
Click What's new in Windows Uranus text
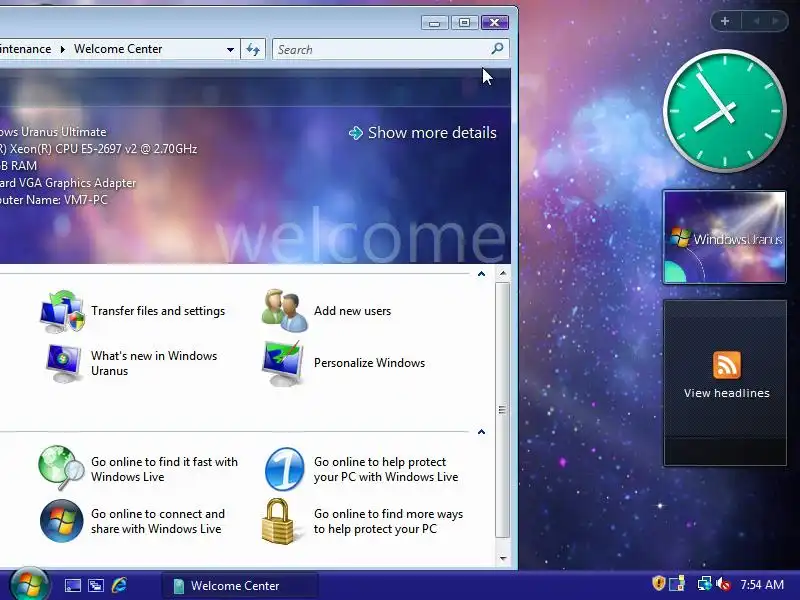click(x=154, y=363)
